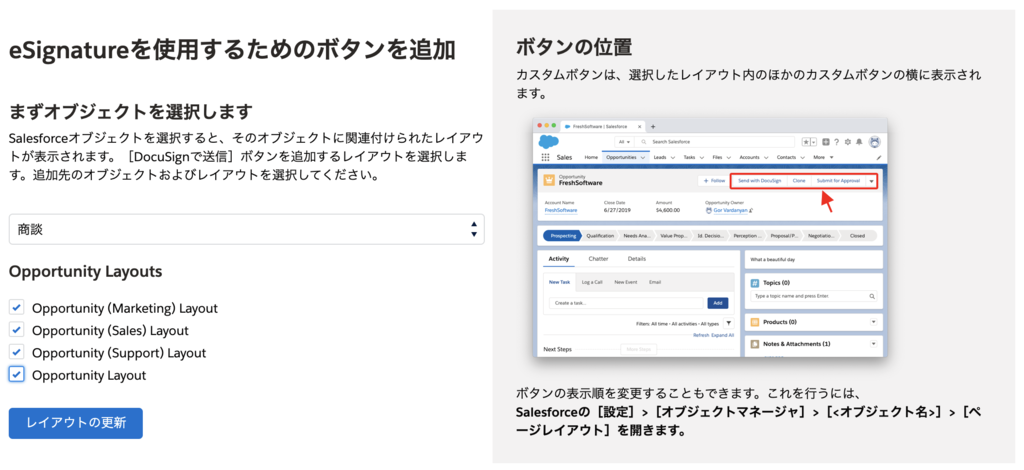Click the + Follow button
This screenshot has width=1024, height=470.
click(x=712, y=181)
